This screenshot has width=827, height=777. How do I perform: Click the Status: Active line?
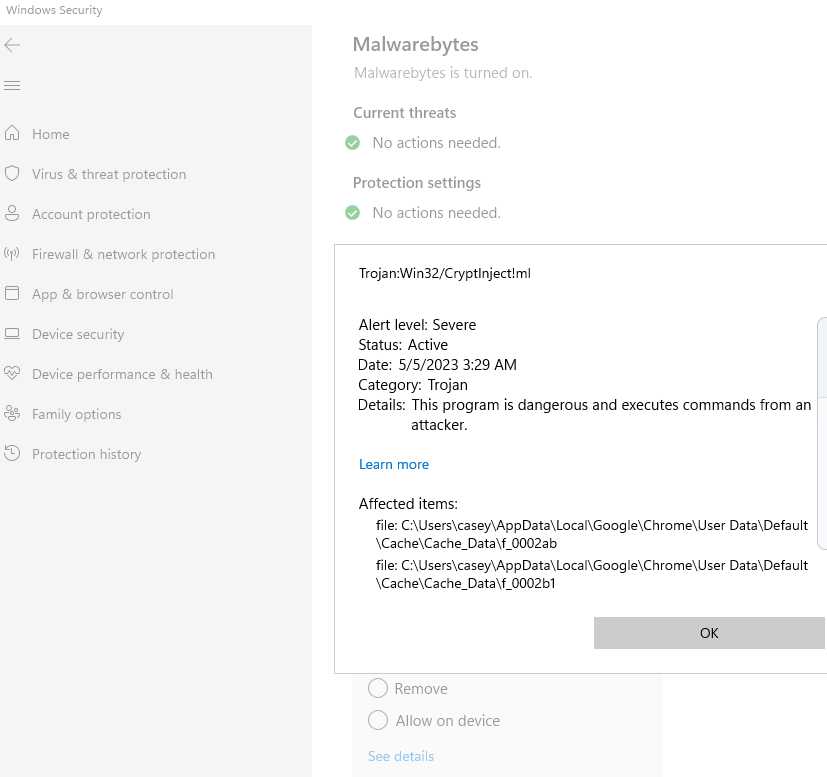403,345
